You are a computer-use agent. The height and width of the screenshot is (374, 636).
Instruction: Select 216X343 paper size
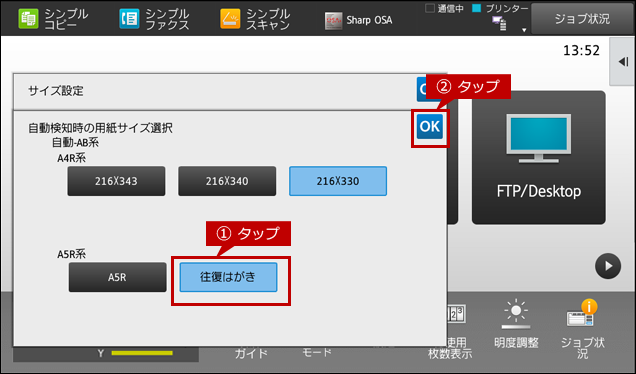[116, 181]
